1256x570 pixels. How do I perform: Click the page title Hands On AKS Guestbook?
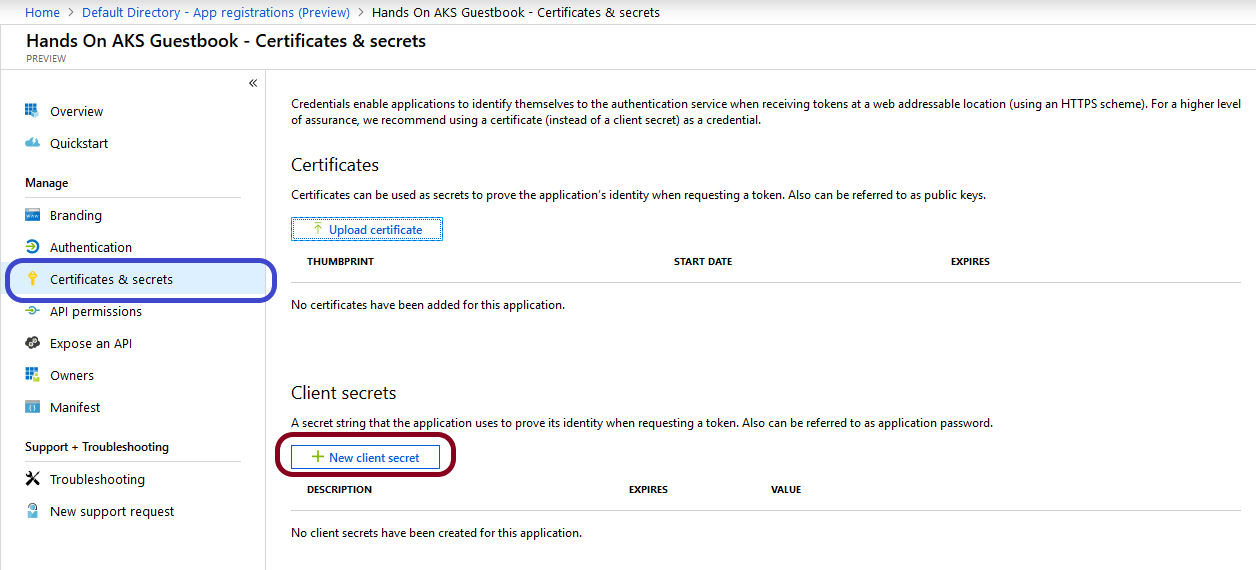(226, 41)
